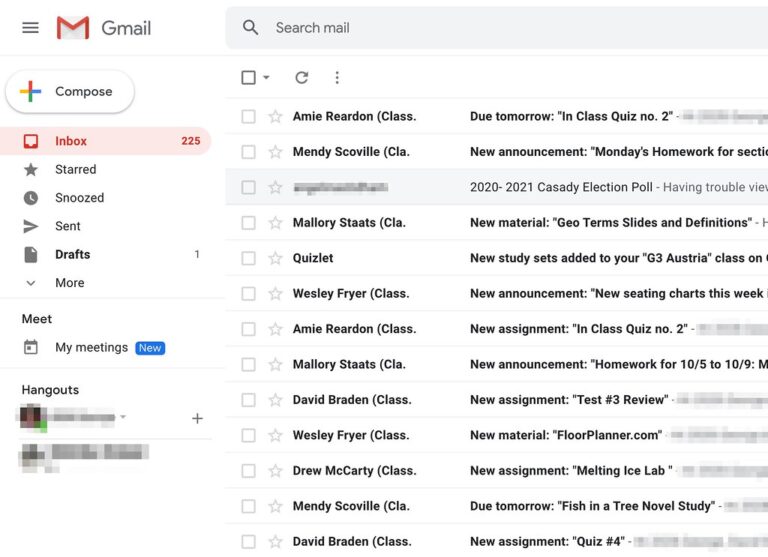Screen dimensions: 768x557
Task: Click the Snoozed clock icon
Action: pos(31,198)
